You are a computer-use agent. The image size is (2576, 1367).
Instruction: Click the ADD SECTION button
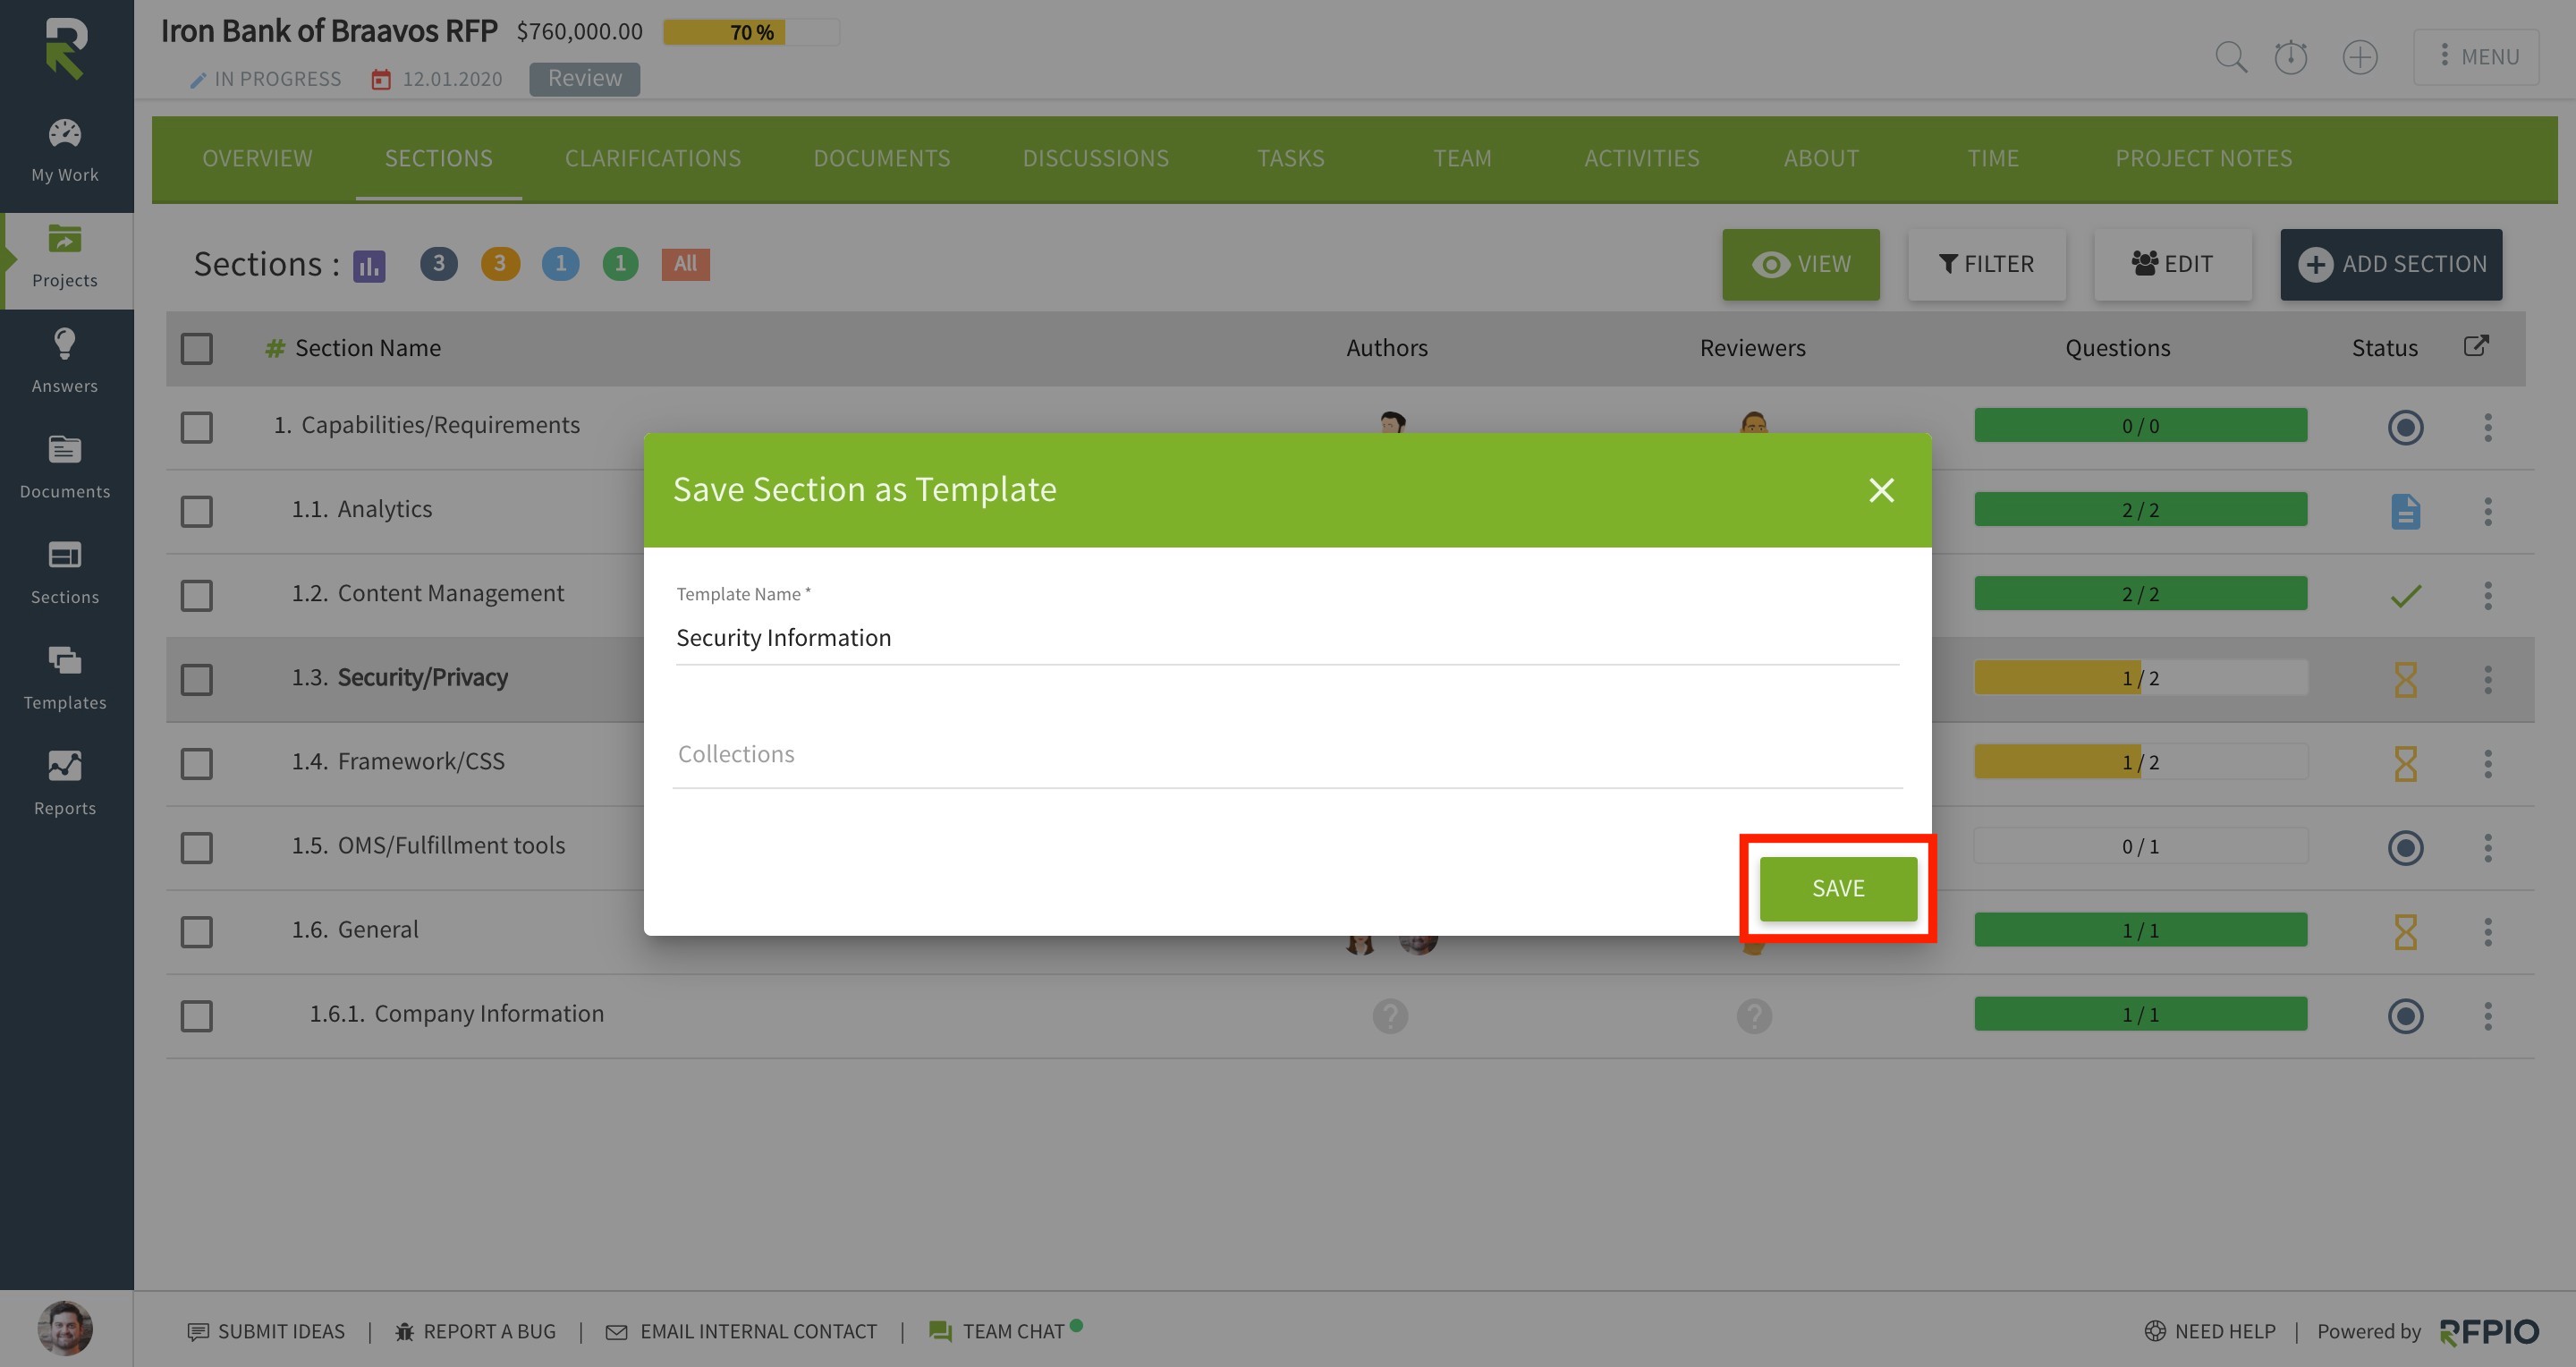click(2391, 264)
